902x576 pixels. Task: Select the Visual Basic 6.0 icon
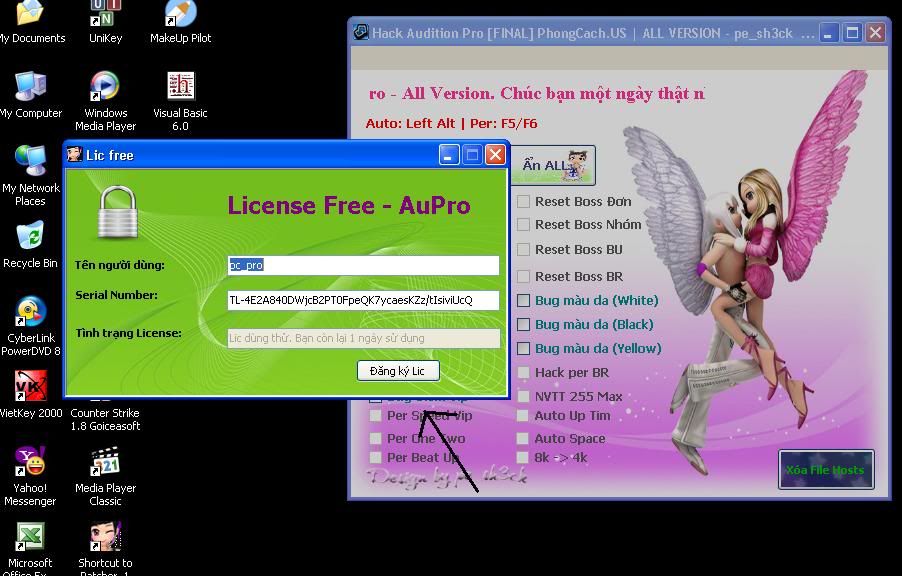[181, 87]
